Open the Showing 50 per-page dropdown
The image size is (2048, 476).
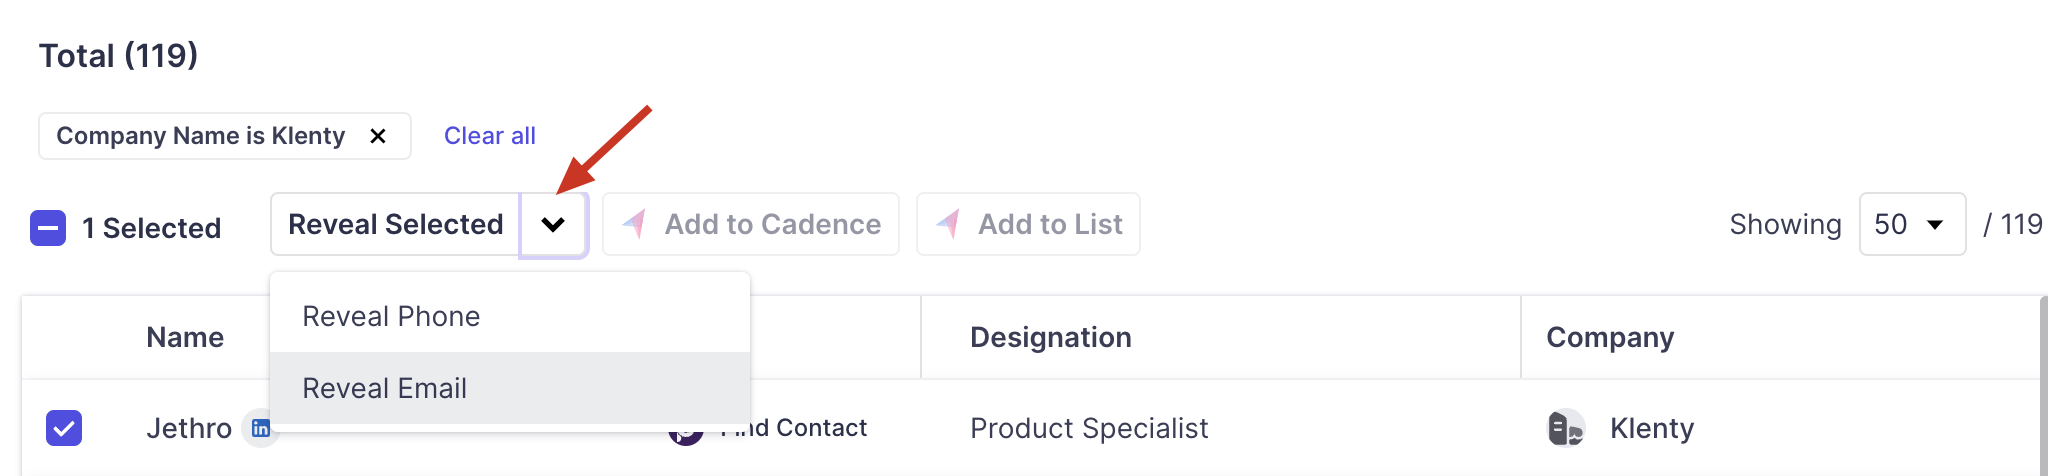[1911, 224]
